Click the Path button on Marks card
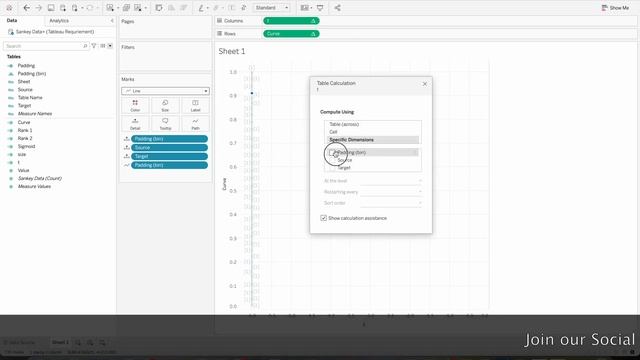 coord(196,124)
